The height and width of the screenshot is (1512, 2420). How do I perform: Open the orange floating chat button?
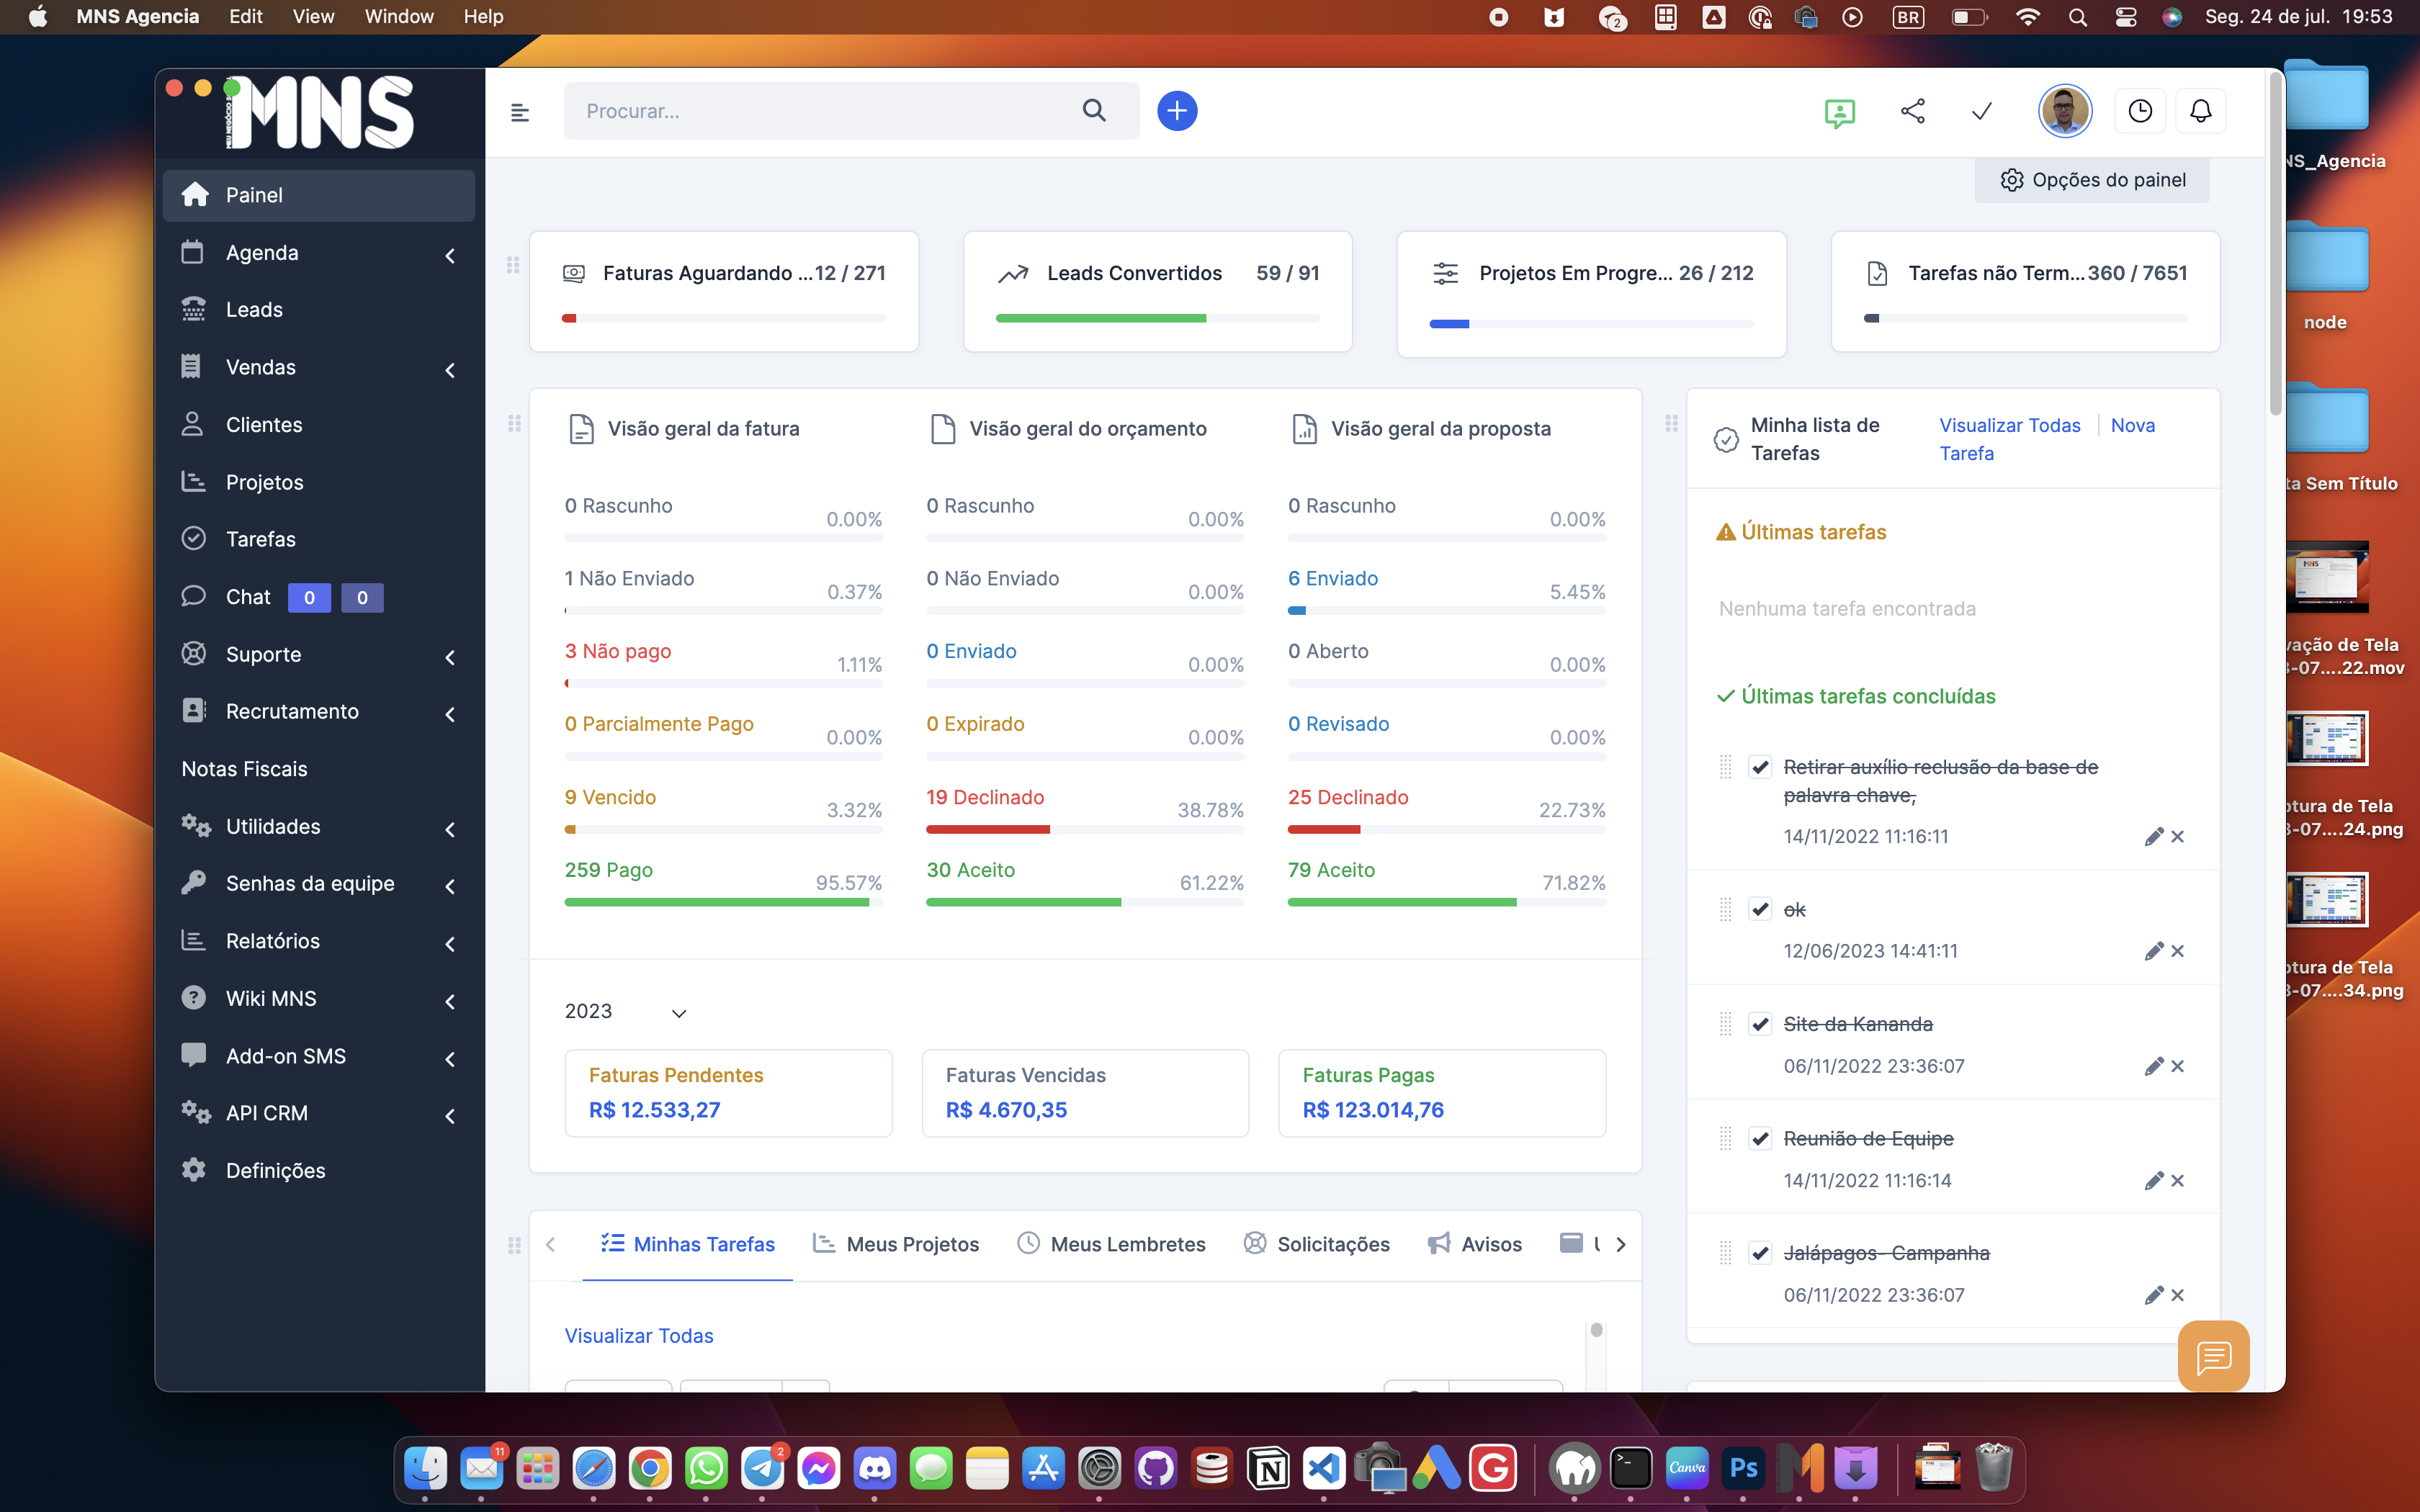pos(2213,1356)
